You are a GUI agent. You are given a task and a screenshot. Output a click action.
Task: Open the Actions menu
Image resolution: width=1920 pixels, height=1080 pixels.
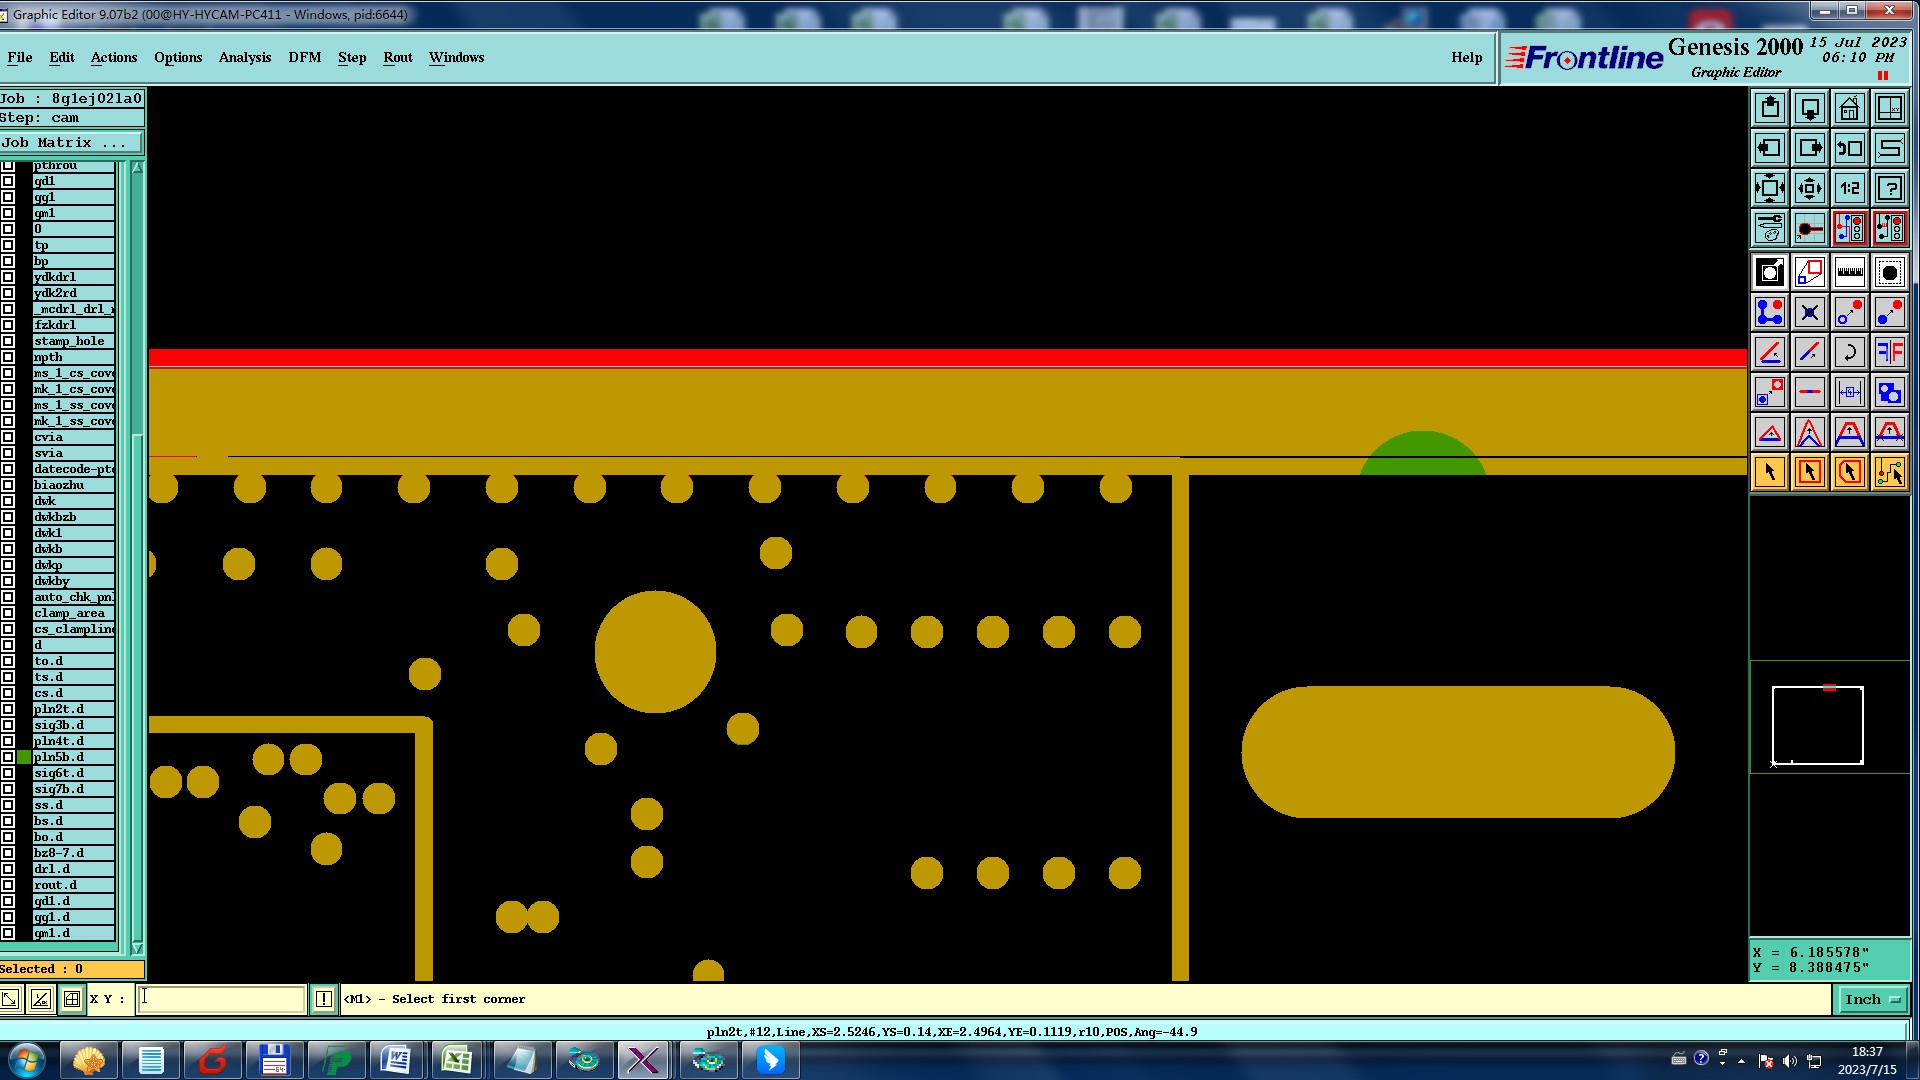114,57
